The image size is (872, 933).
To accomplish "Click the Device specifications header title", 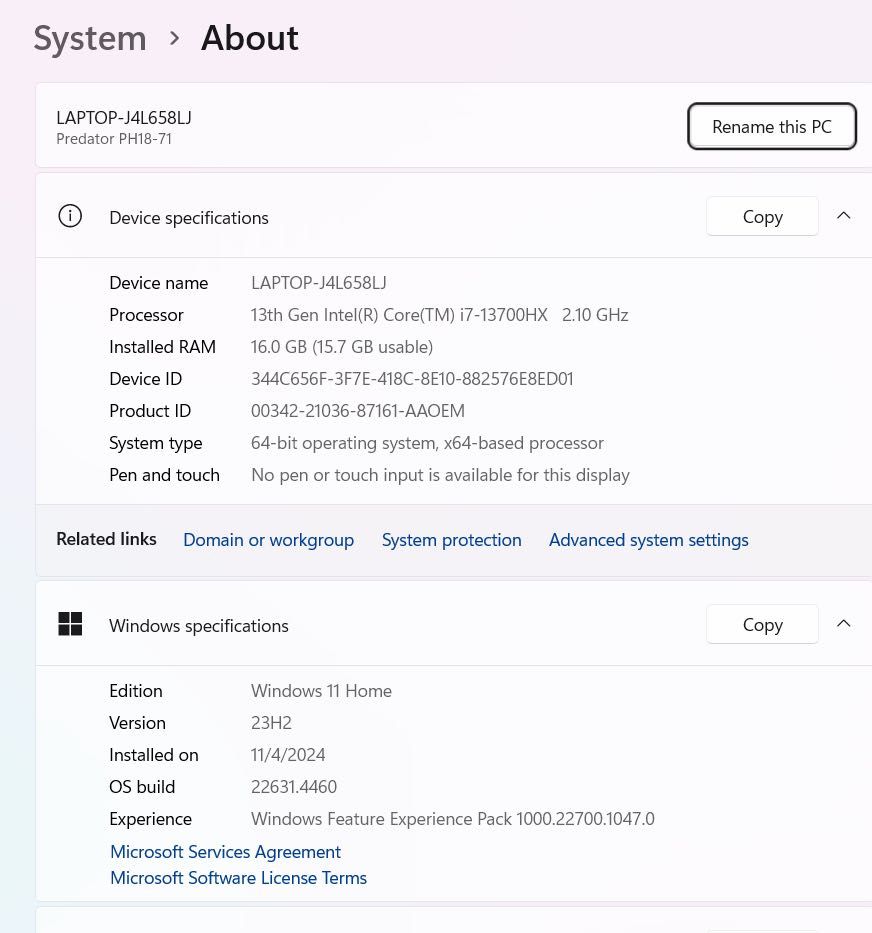I will coord(189,218).
